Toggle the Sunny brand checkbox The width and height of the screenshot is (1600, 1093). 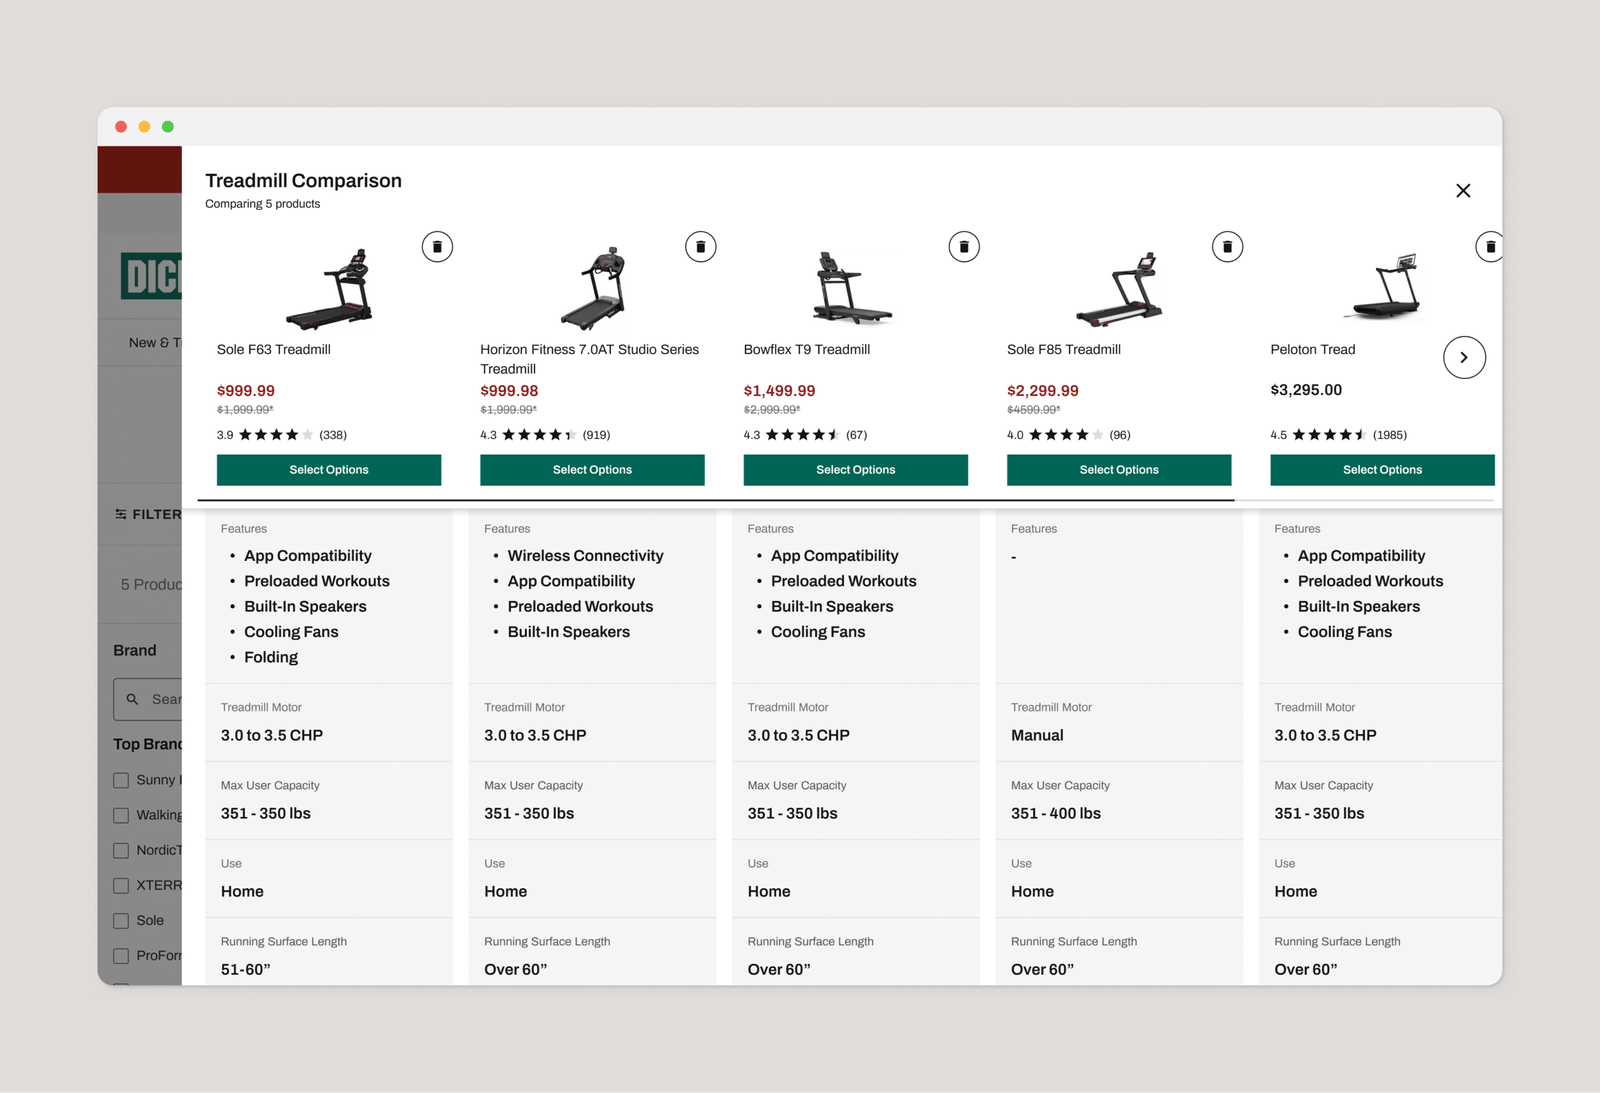[121, 780]
